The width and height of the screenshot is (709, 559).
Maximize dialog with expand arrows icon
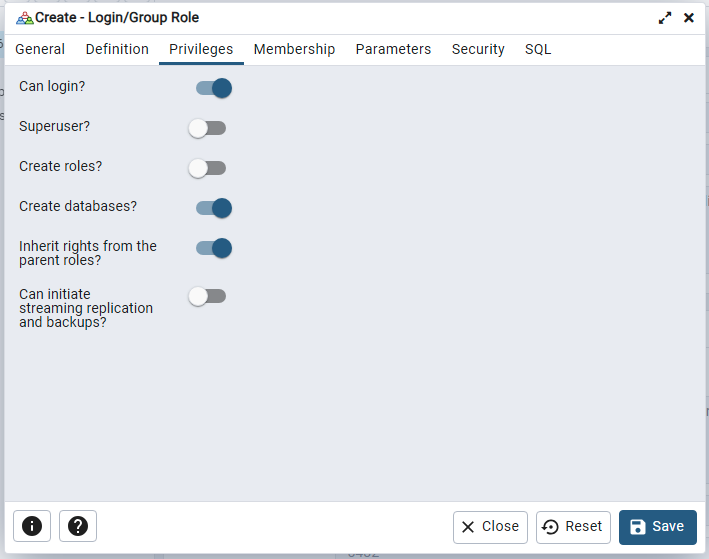(665, 18)
